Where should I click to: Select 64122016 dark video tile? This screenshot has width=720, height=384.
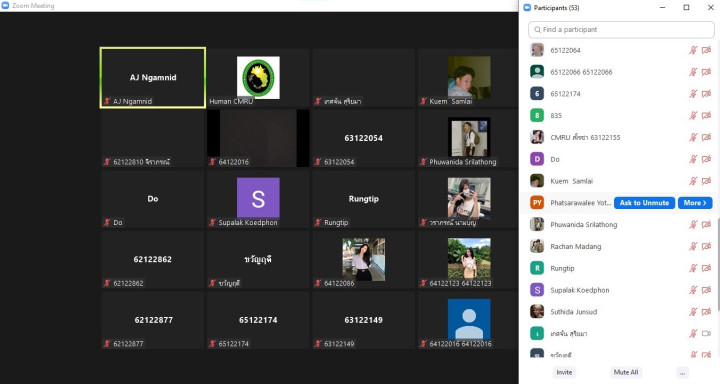pyautogui.click(x=258, y=138)
